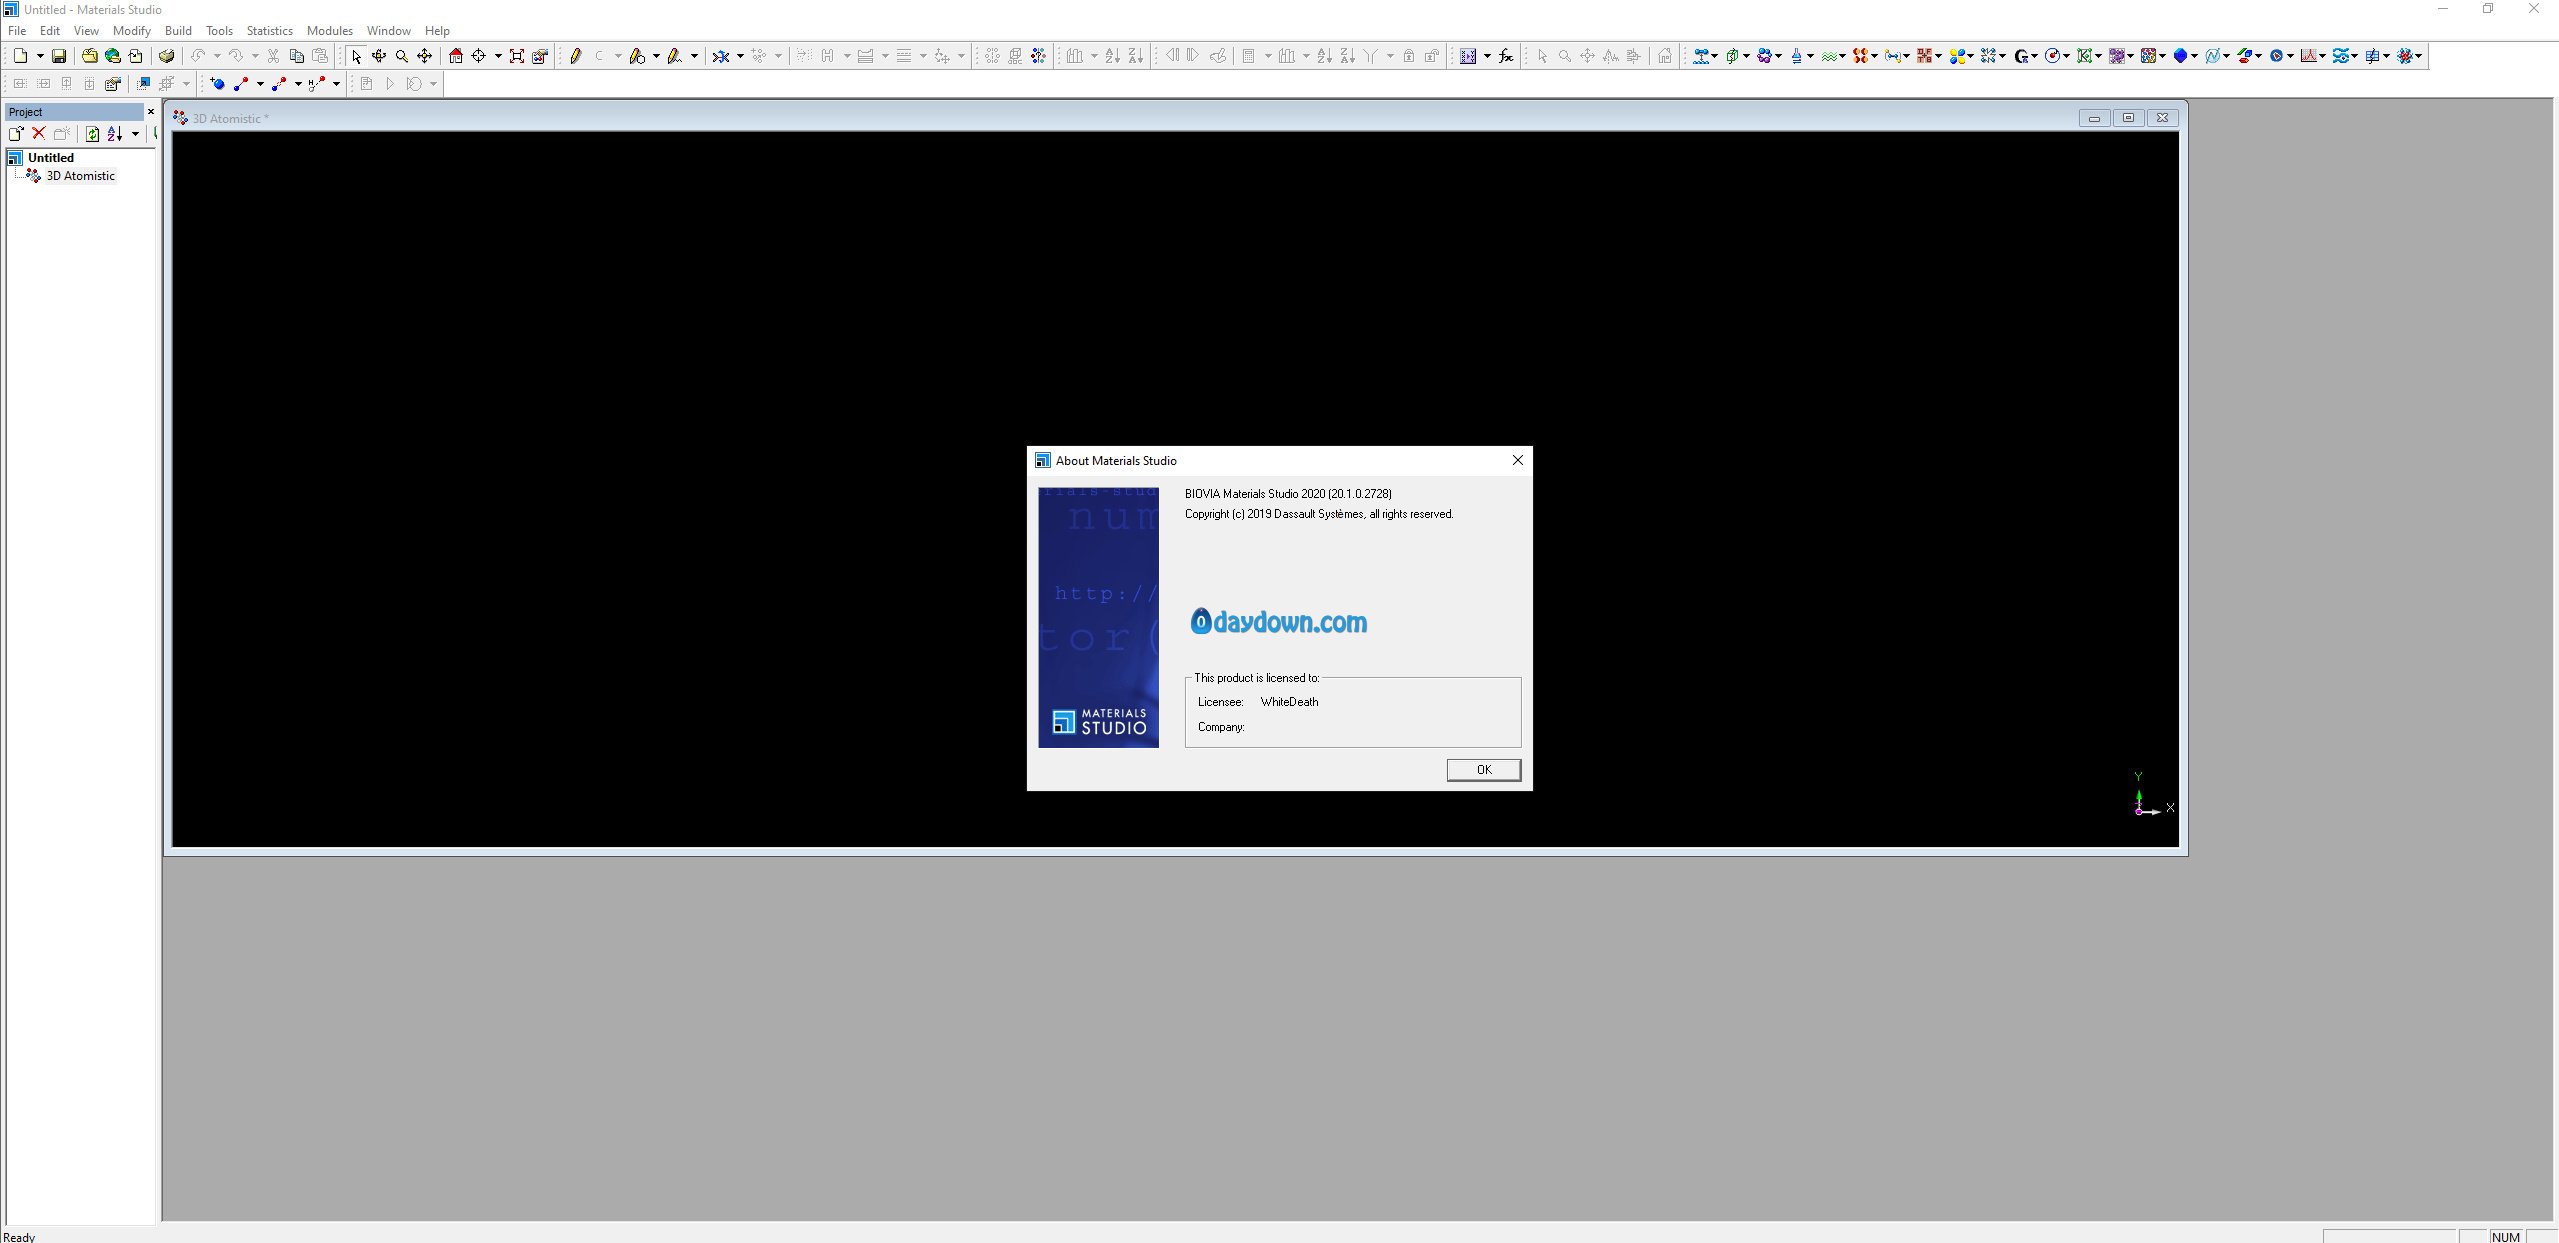The height and width of the screenshot is (1243, 2559).
Task: Click the BIOVIA Materials Studio 2020 version text
Action: [x=1288, y=493]
